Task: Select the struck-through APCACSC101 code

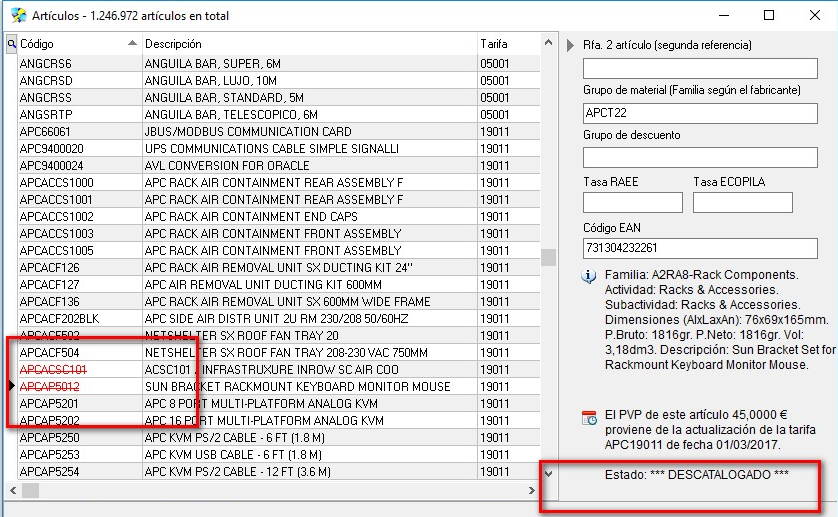Action: tap(53, 370)
